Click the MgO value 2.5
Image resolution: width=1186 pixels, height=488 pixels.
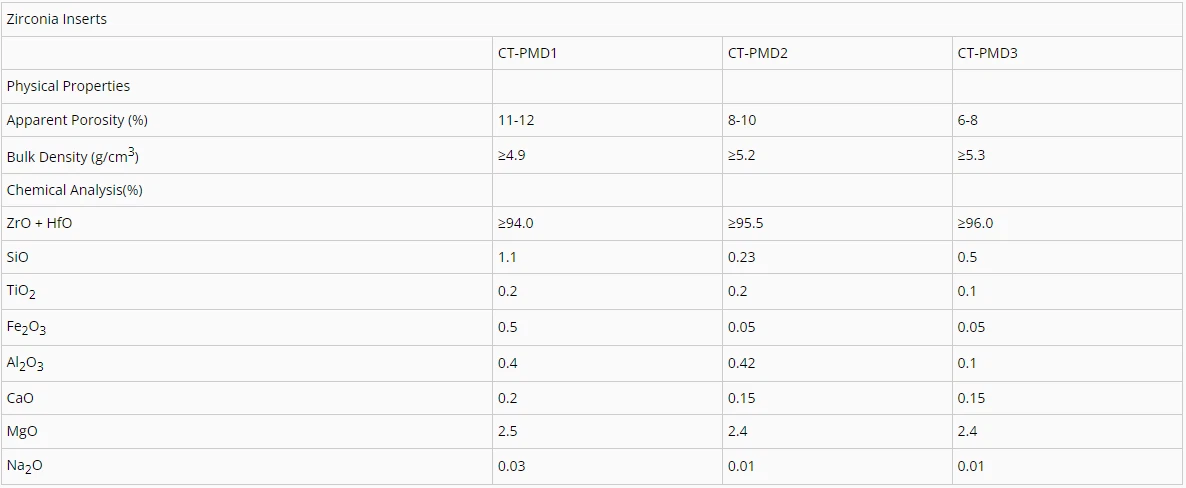coord(507,432)
